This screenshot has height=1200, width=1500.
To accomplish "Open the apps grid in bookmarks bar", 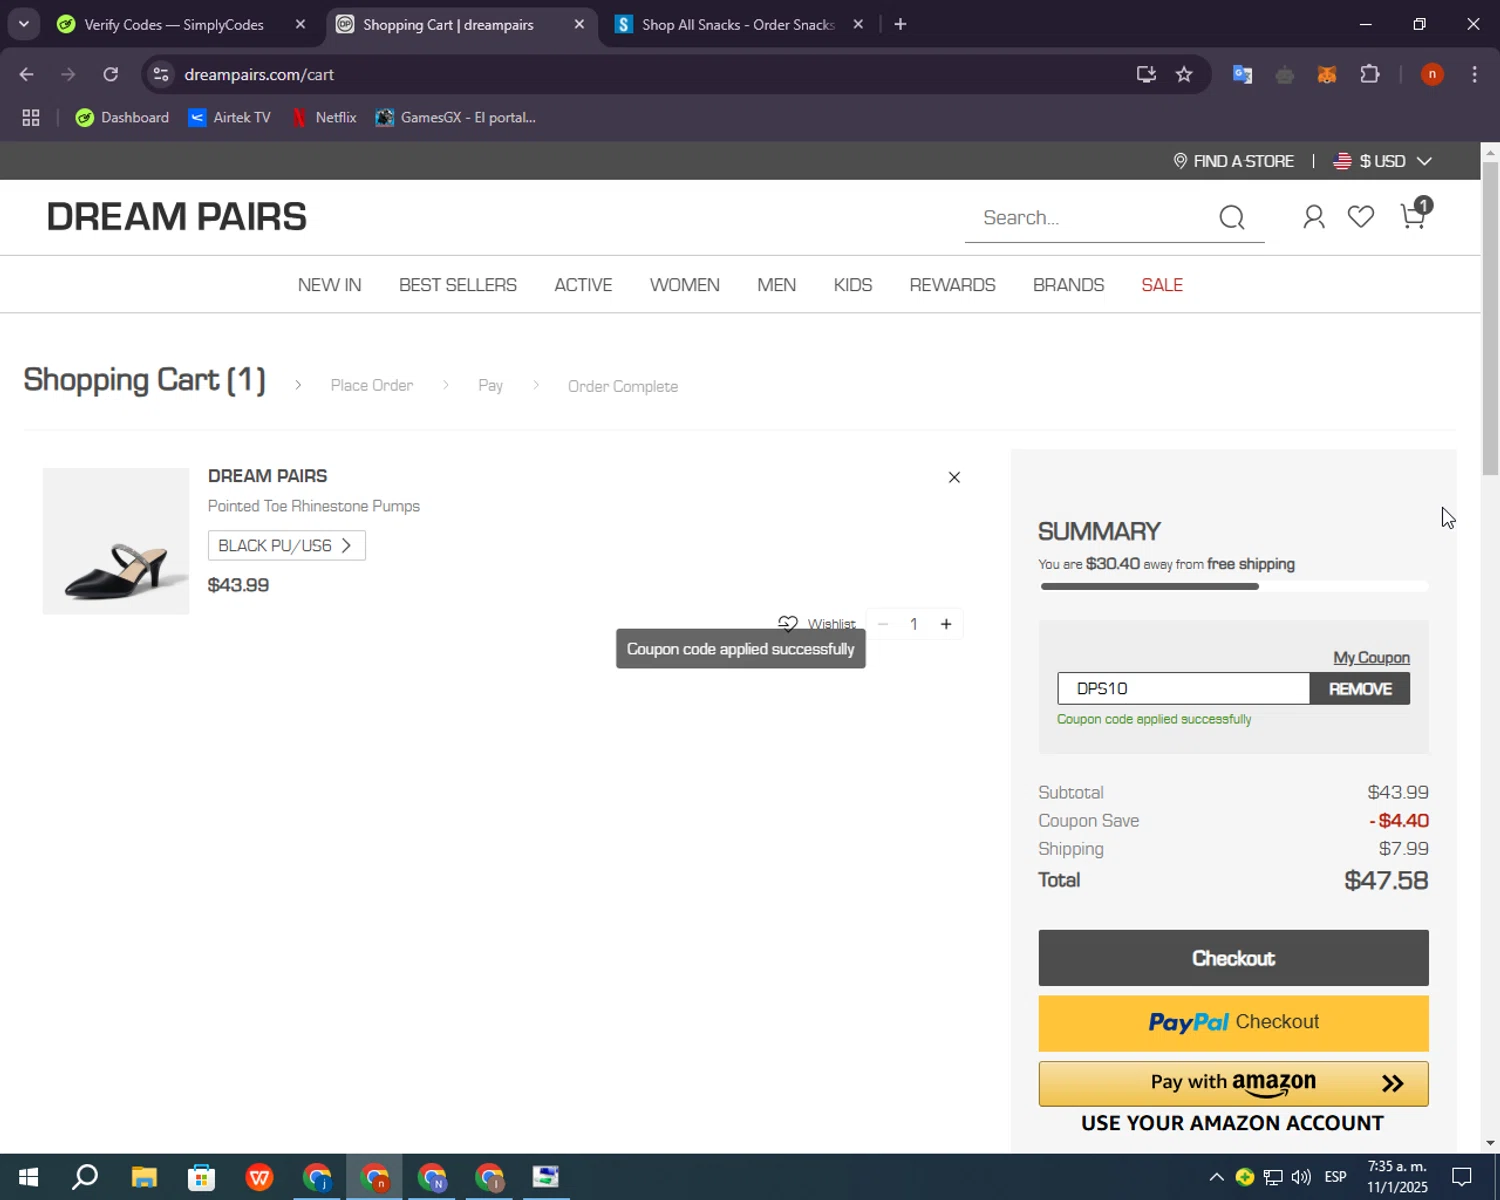I will [31, 118].
